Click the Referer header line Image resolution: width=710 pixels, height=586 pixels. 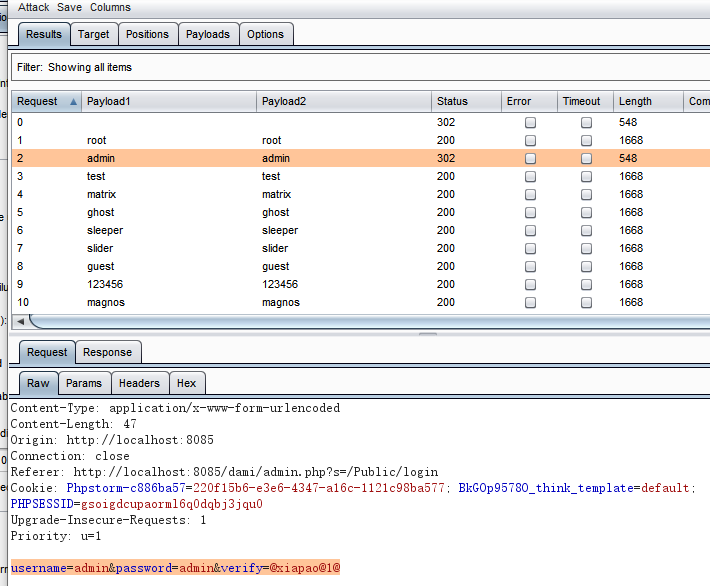(224, 472)
